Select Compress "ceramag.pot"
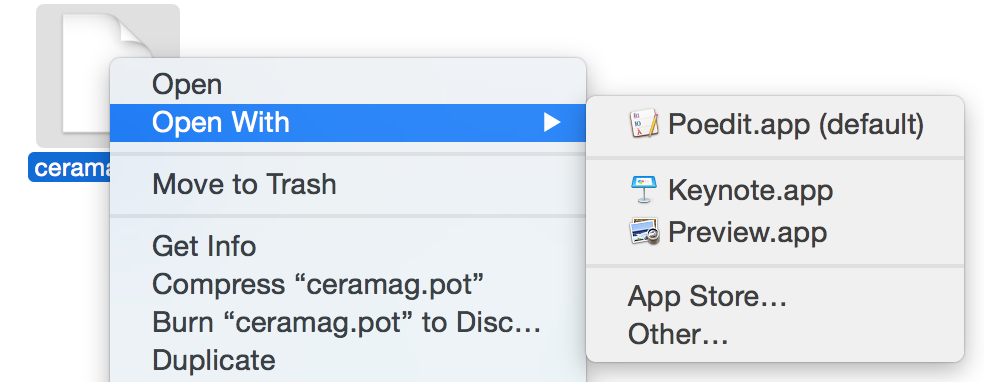Screen dimensions: 984x382 coord(348,284)
